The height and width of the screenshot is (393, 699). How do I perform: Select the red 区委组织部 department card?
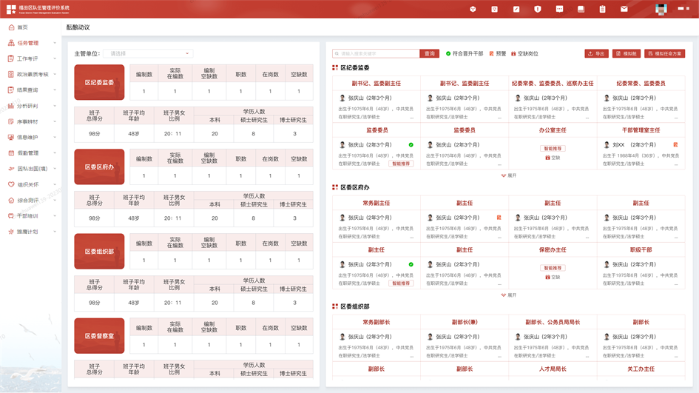point(99,251)
